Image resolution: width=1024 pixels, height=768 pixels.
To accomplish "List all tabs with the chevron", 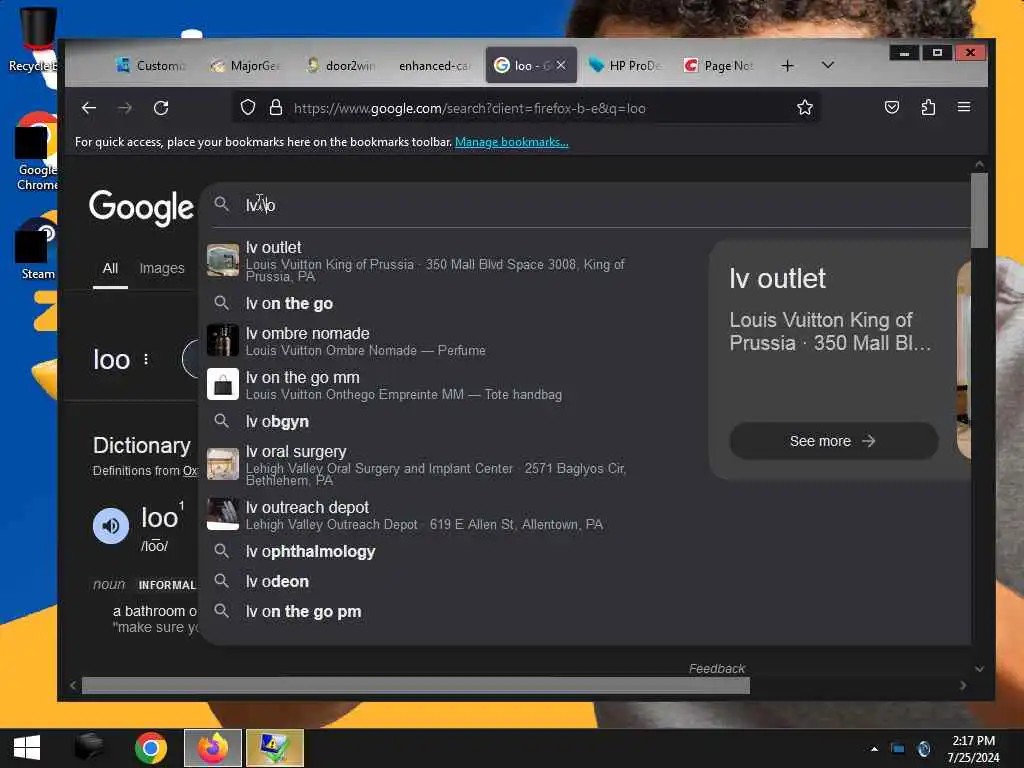I will (827, 65).
